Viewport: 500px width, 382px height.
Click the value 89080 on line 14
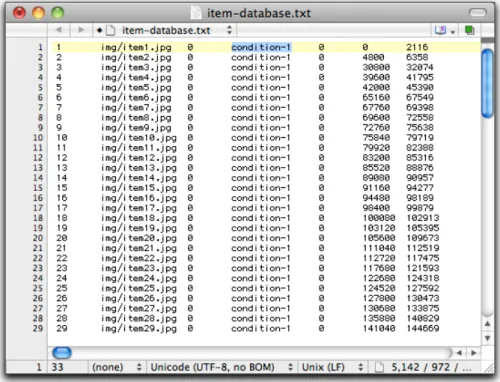[376, 178]
